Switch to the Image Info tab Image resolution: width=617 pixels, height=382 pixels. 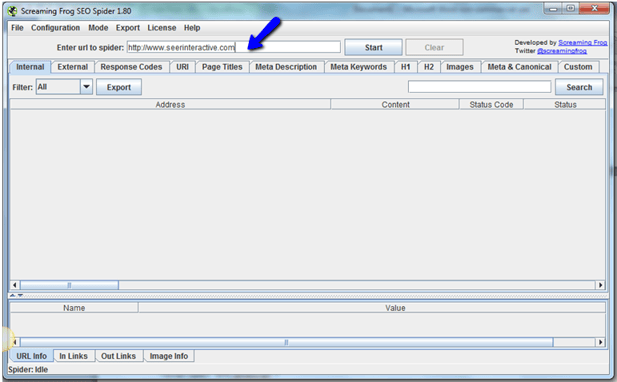coord(169,356)
